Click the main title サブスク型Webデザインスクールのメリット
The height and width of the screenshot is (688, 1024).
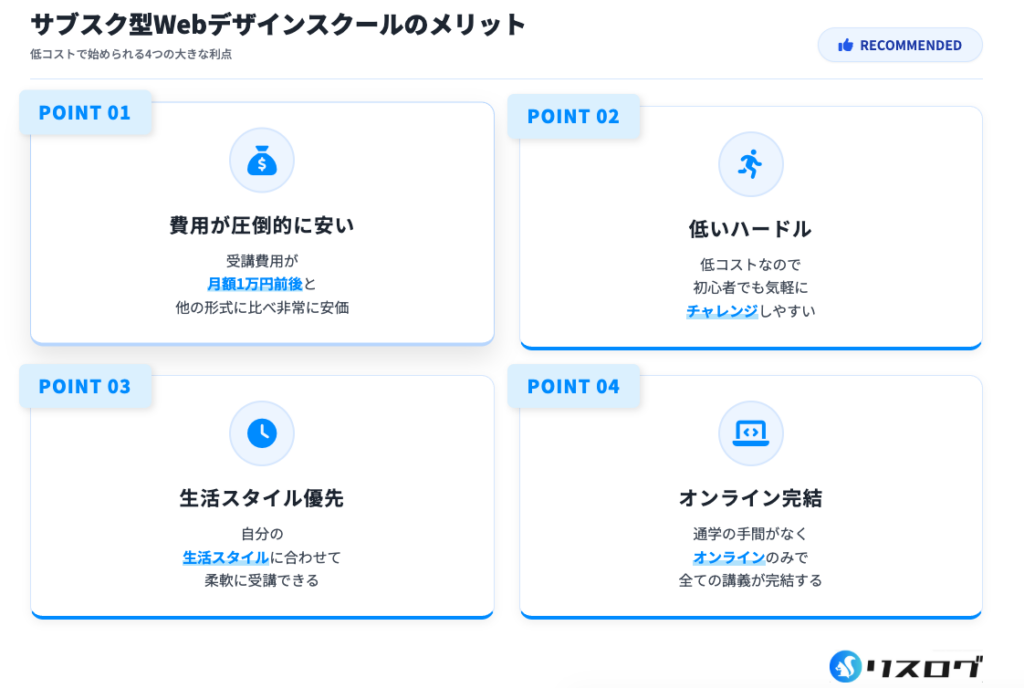pyautogui.click(x=278, y=25)
